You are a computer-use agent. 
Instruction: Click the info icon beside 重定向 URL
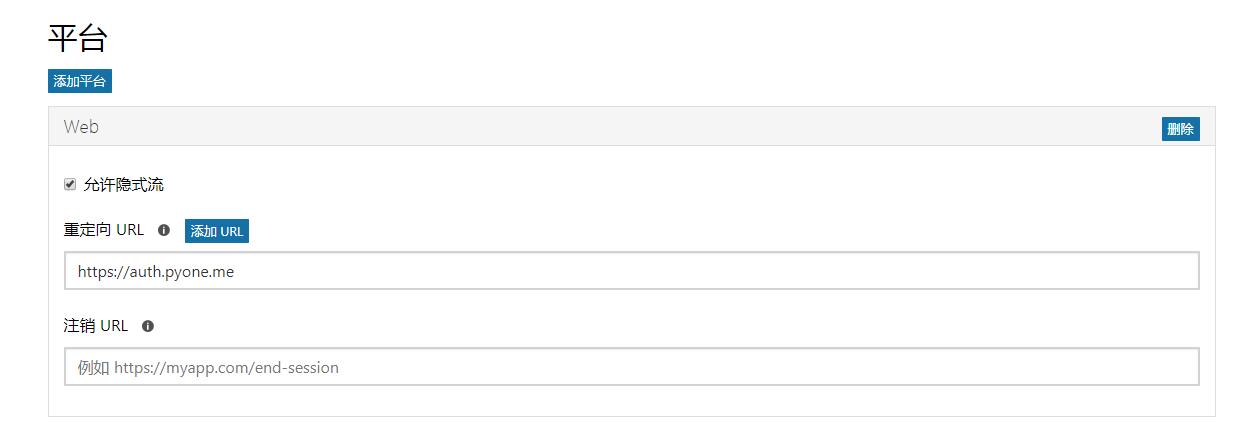click(x=164, y=230)
